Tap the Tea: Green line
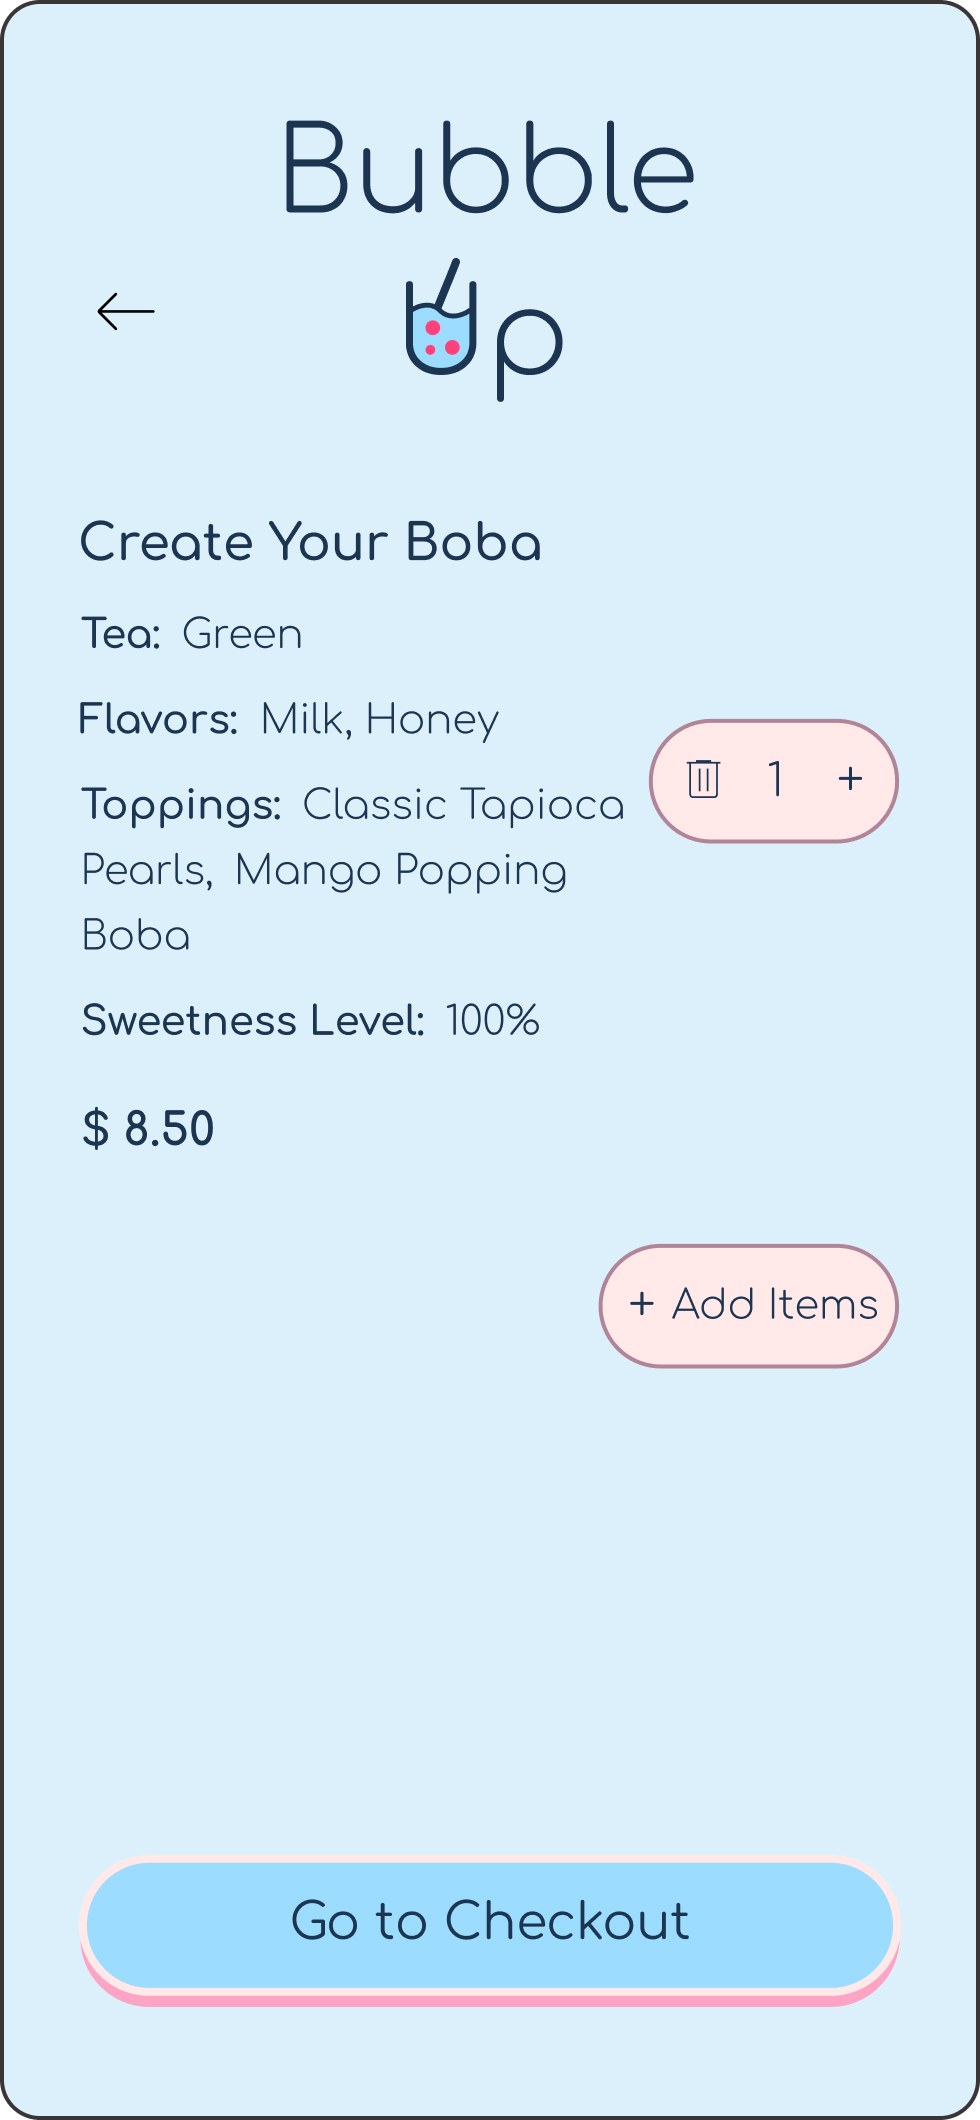Image resolution: width=980 pixels, height=2120 pixels. (x=192, y=634)
